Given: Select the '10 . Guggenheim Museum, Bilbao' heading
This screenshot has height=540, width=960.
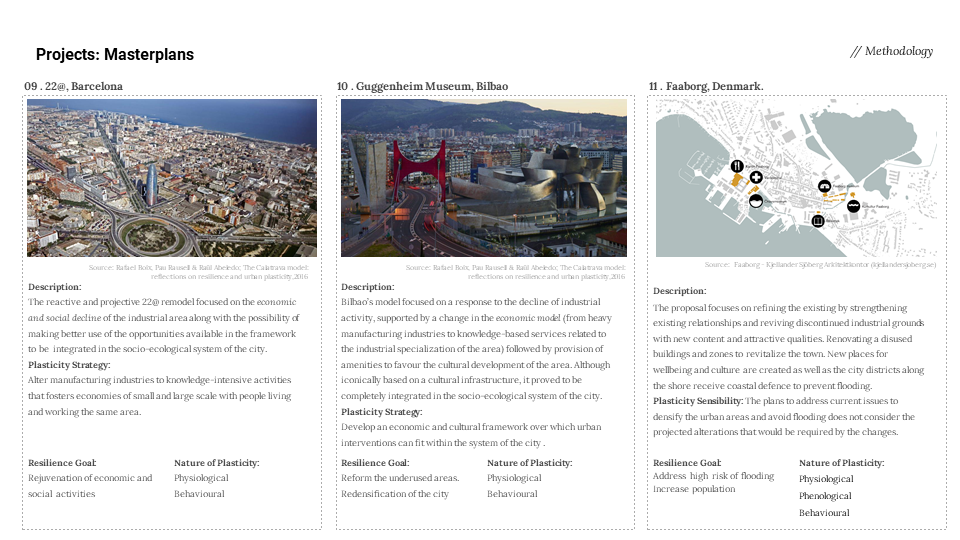Looking at the screenshot, I should tap(422, 87).
